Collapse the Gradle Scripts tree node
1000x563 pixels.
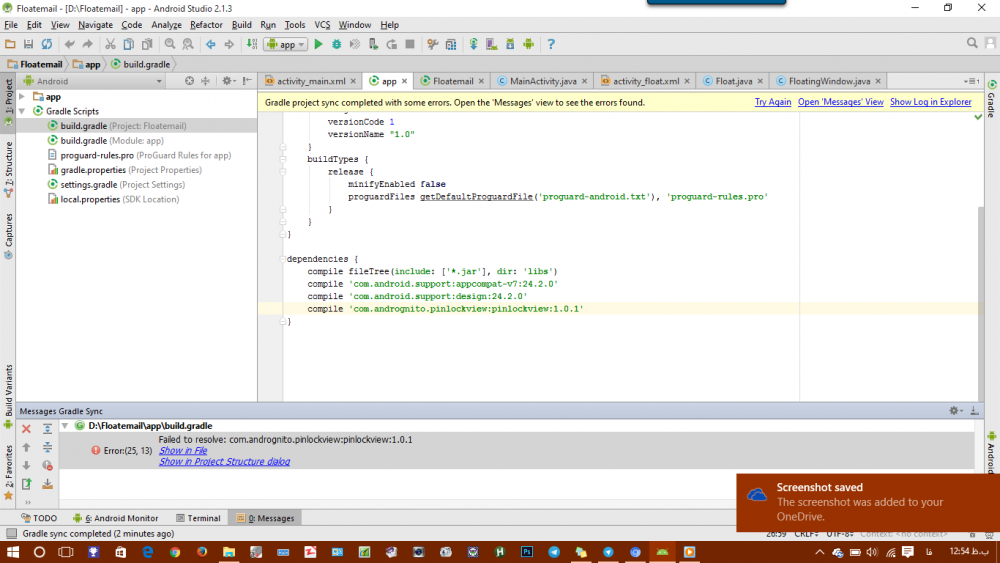click(x=23, y=111)
